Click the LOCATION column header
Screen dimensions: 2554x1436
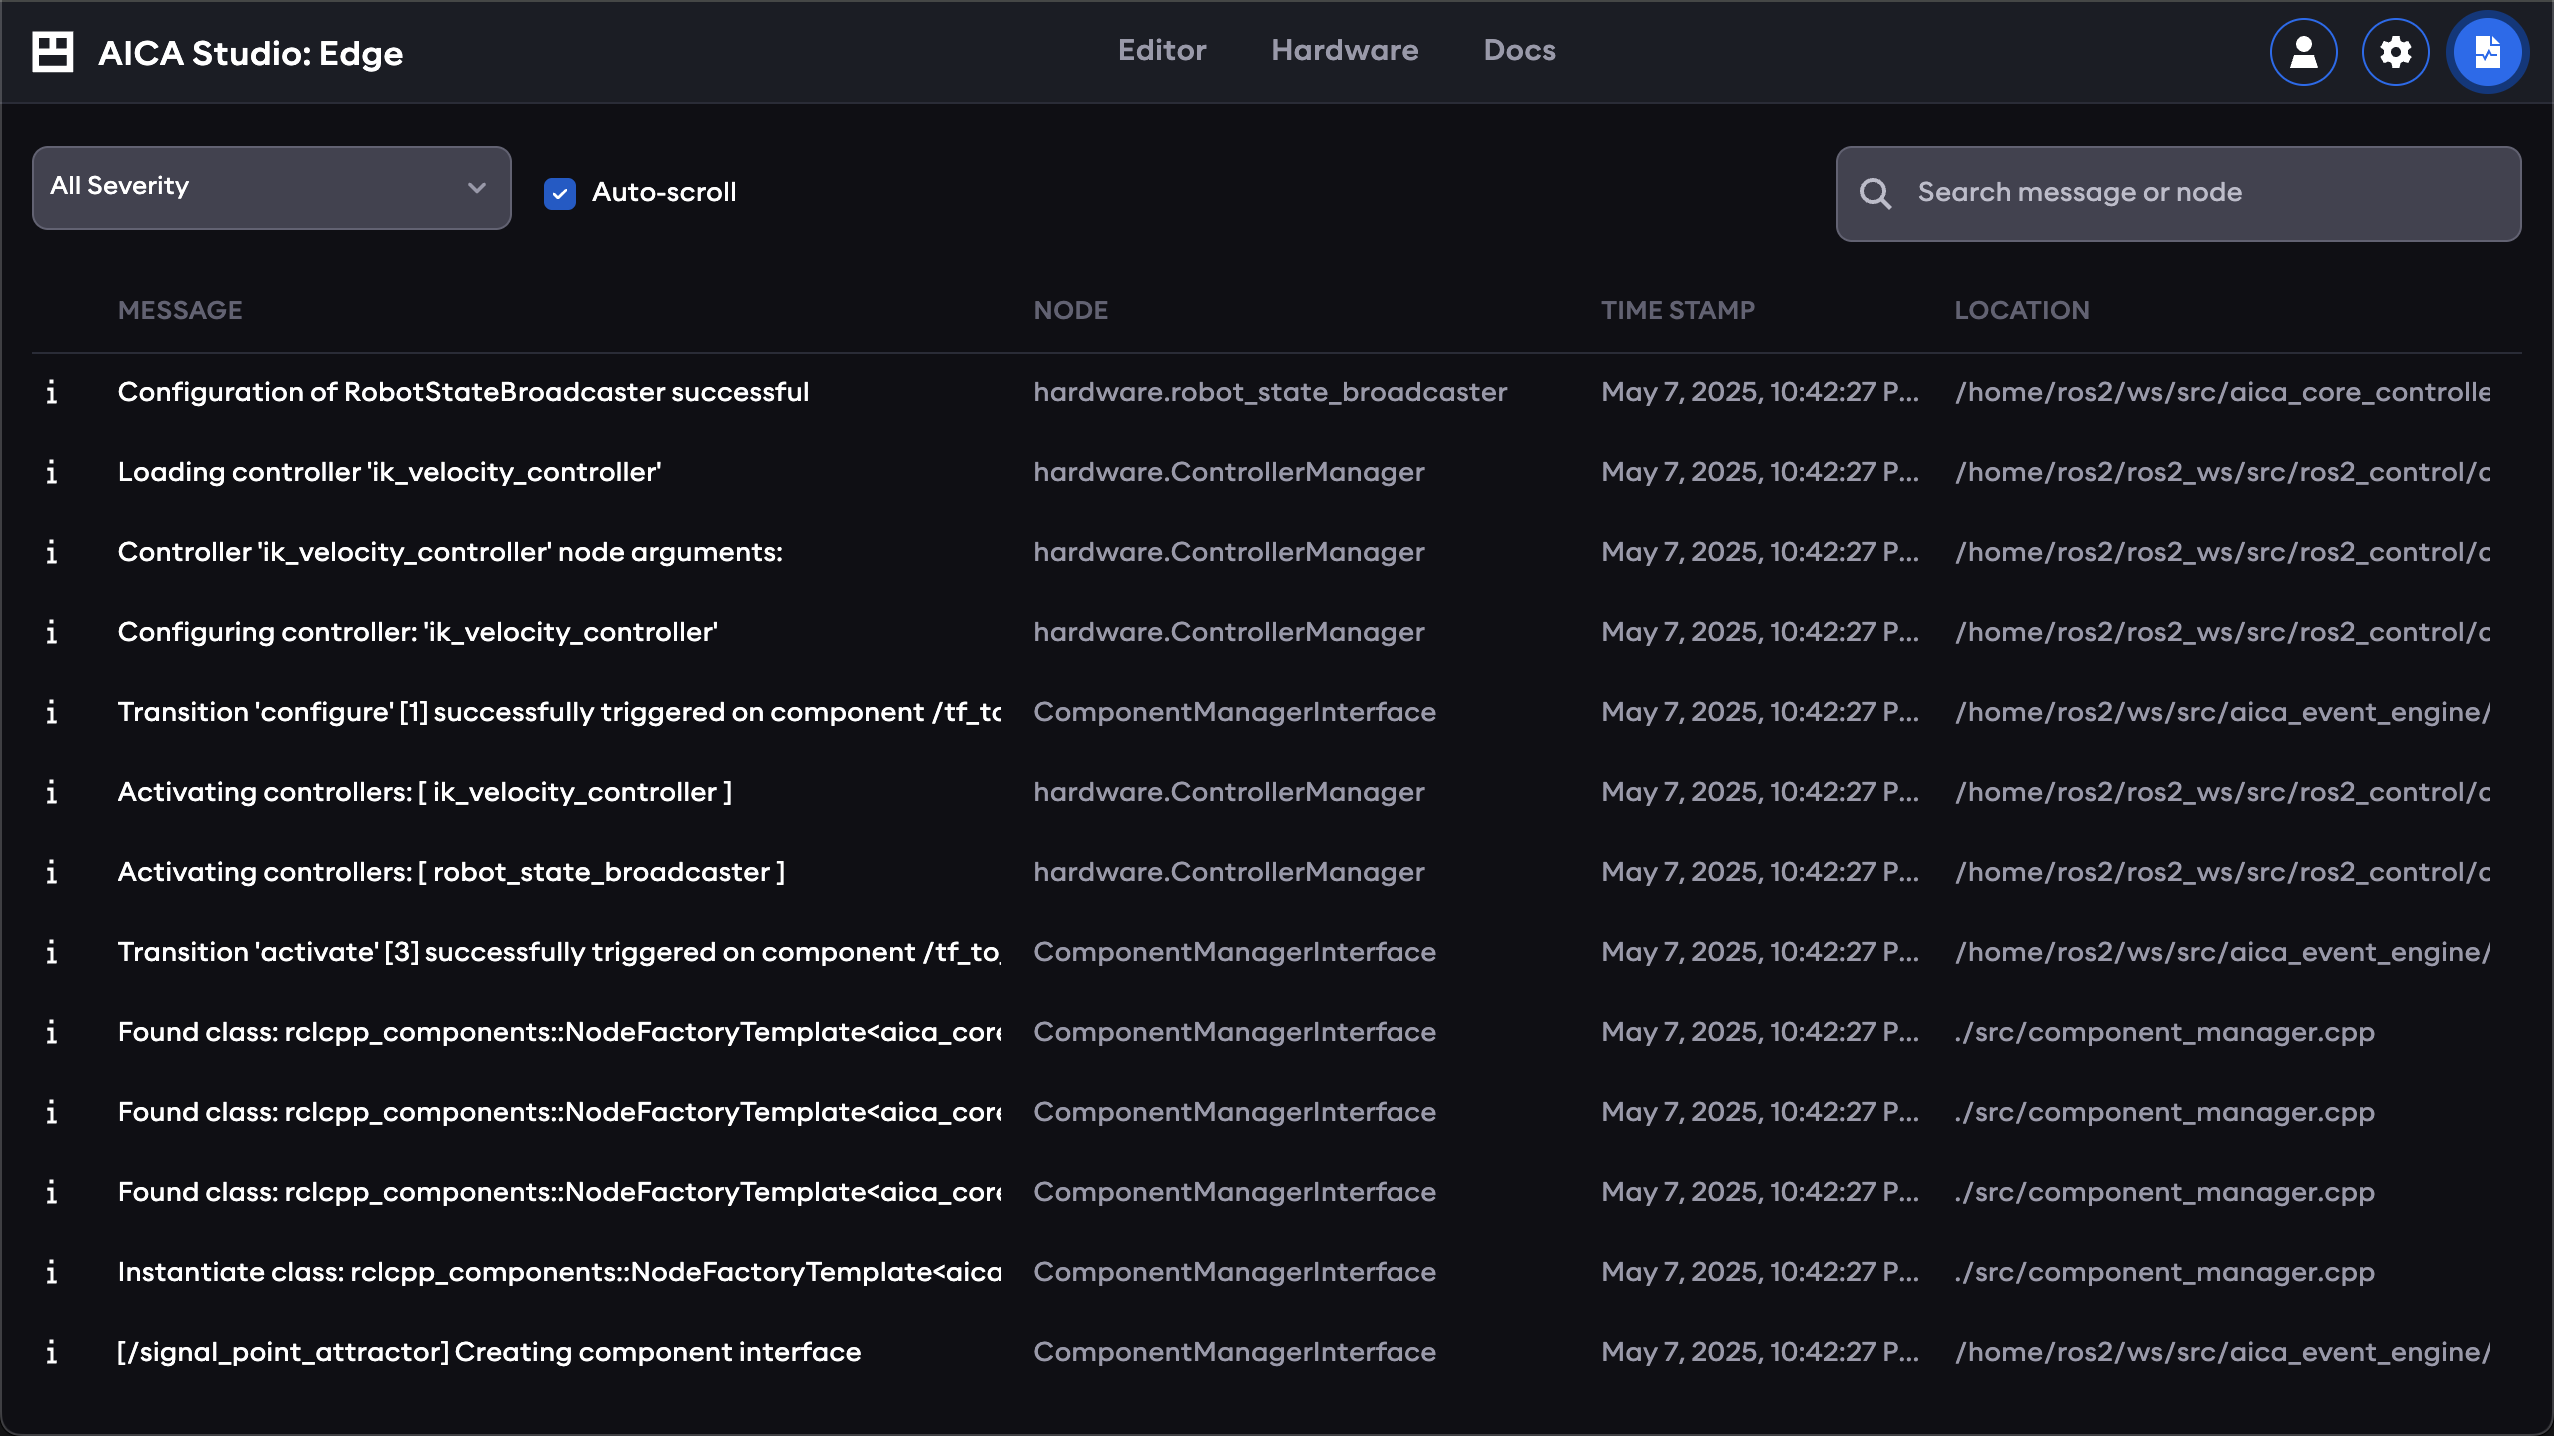pos(2022,310)
